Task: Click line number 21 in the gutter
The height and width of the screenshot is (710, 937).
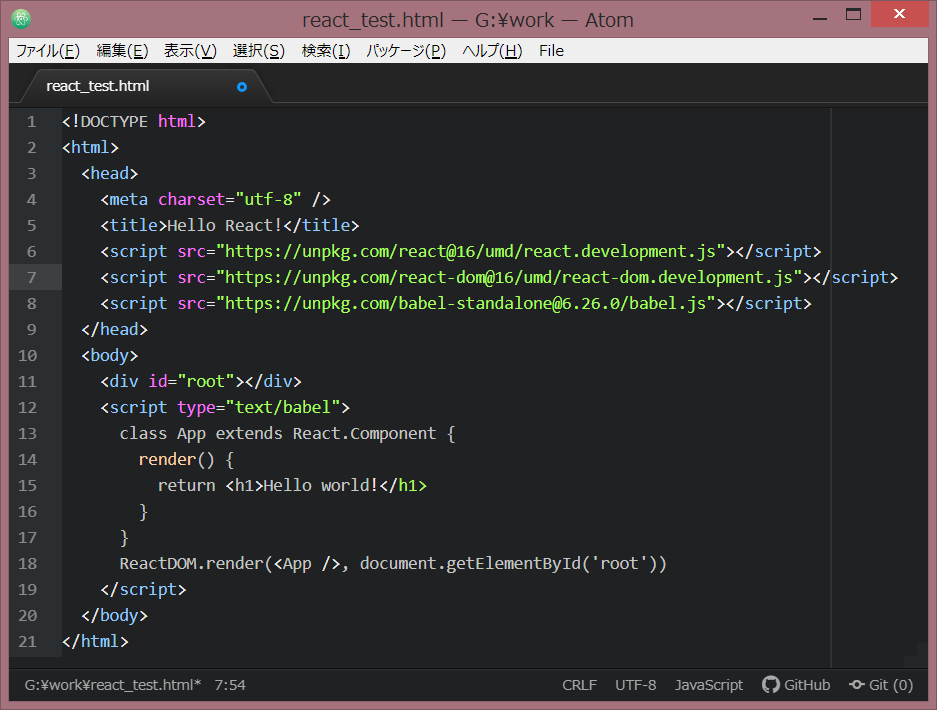Action: (x=27, y=642)
